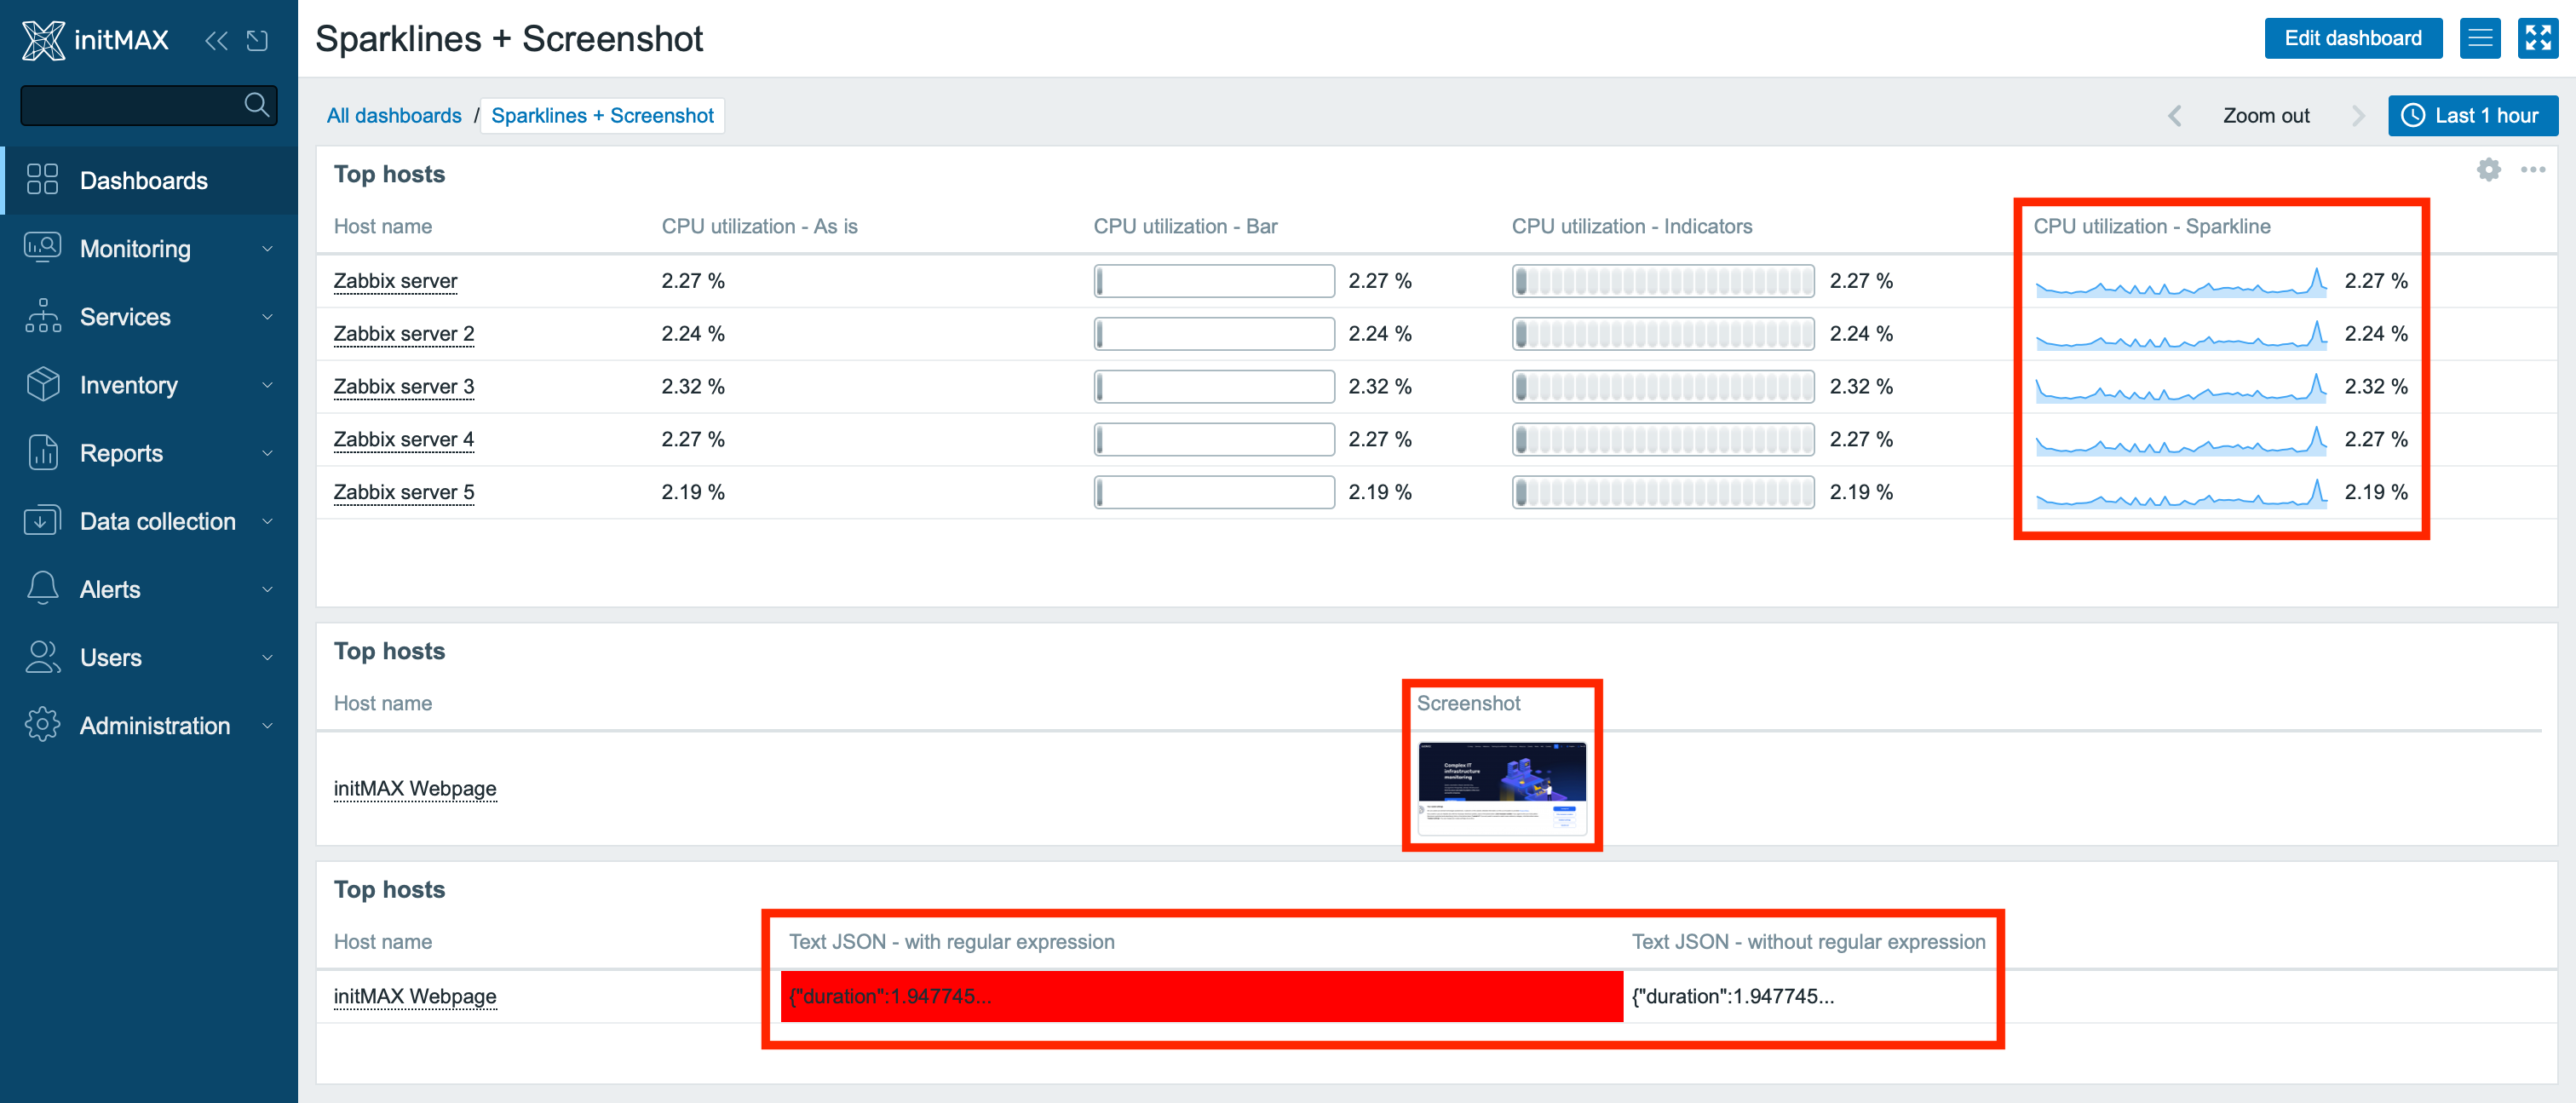This screenshot has width=2576, height=1103.
Task: Click Sparklines + Screenshot breadcrumb link
Action: 602,116
